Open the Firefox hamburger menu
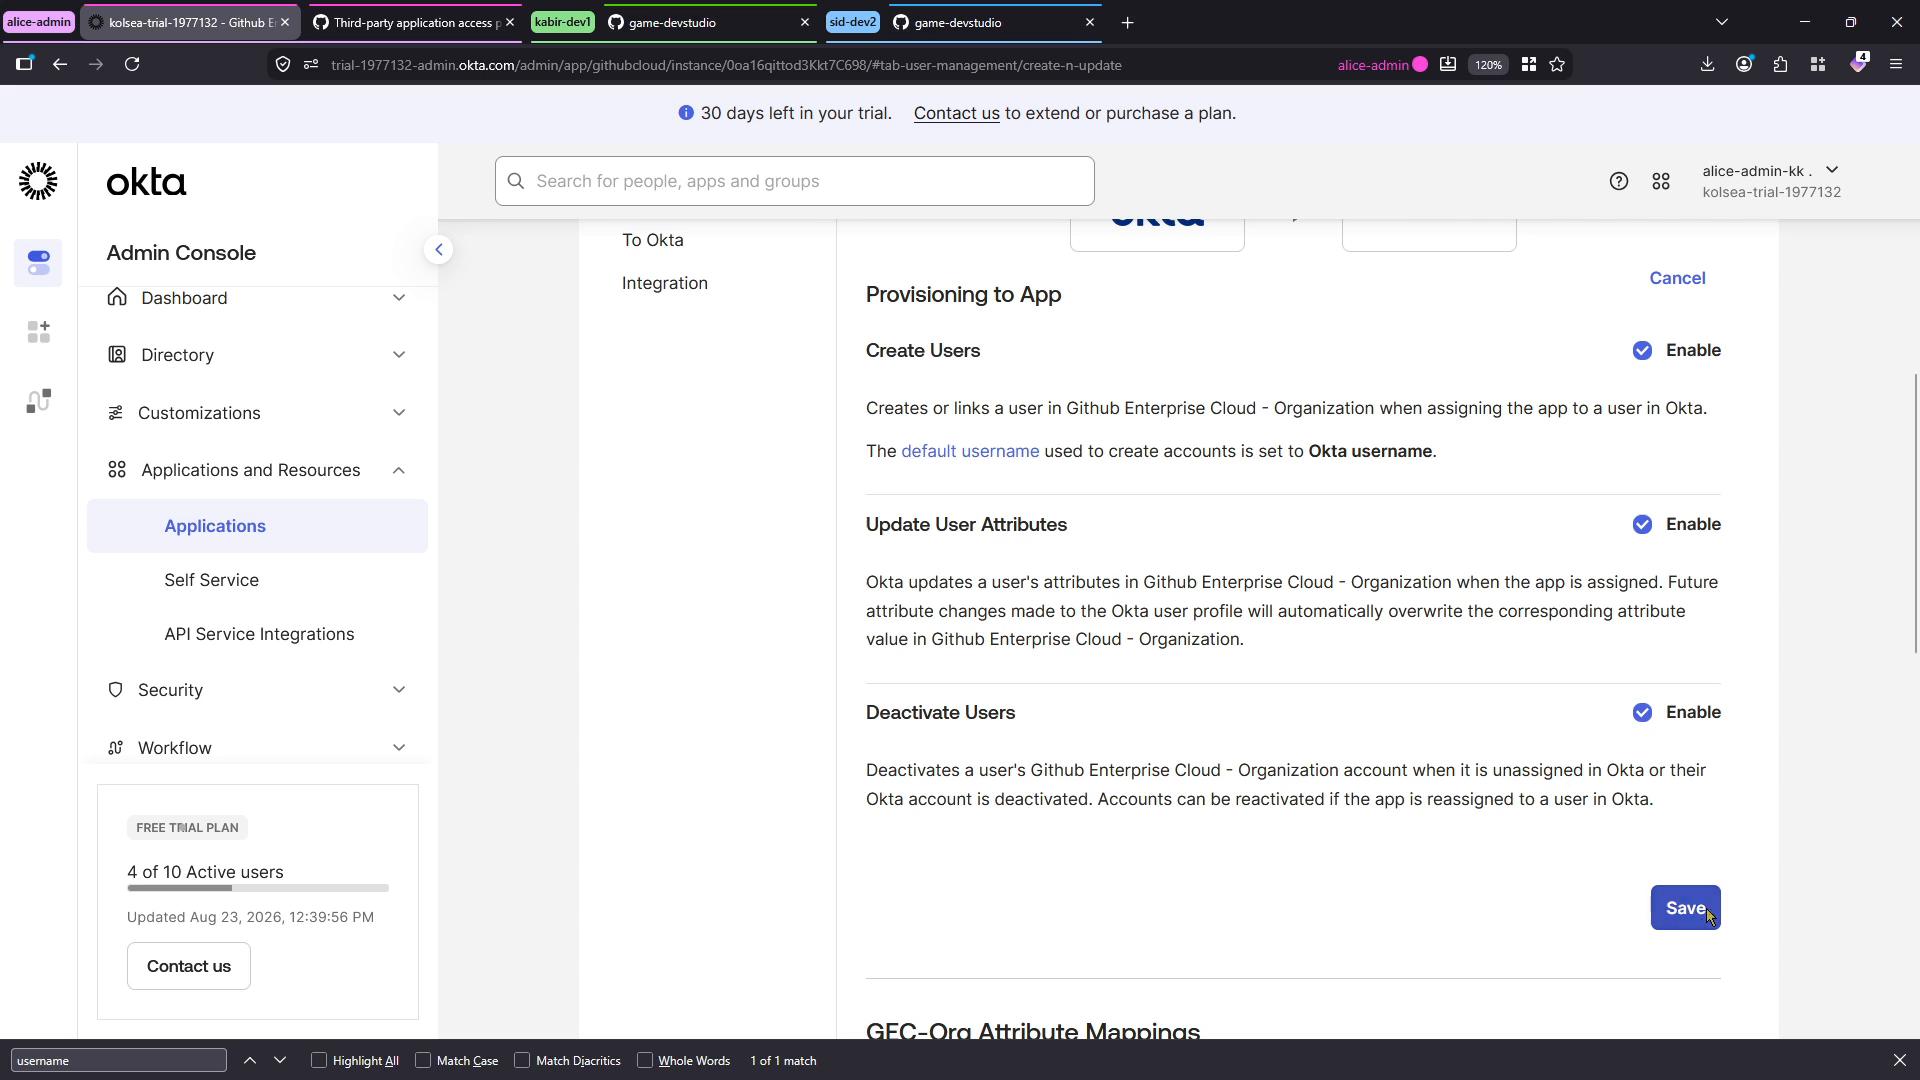The image size is (1920, 1080). click(x=1895, y=65)
